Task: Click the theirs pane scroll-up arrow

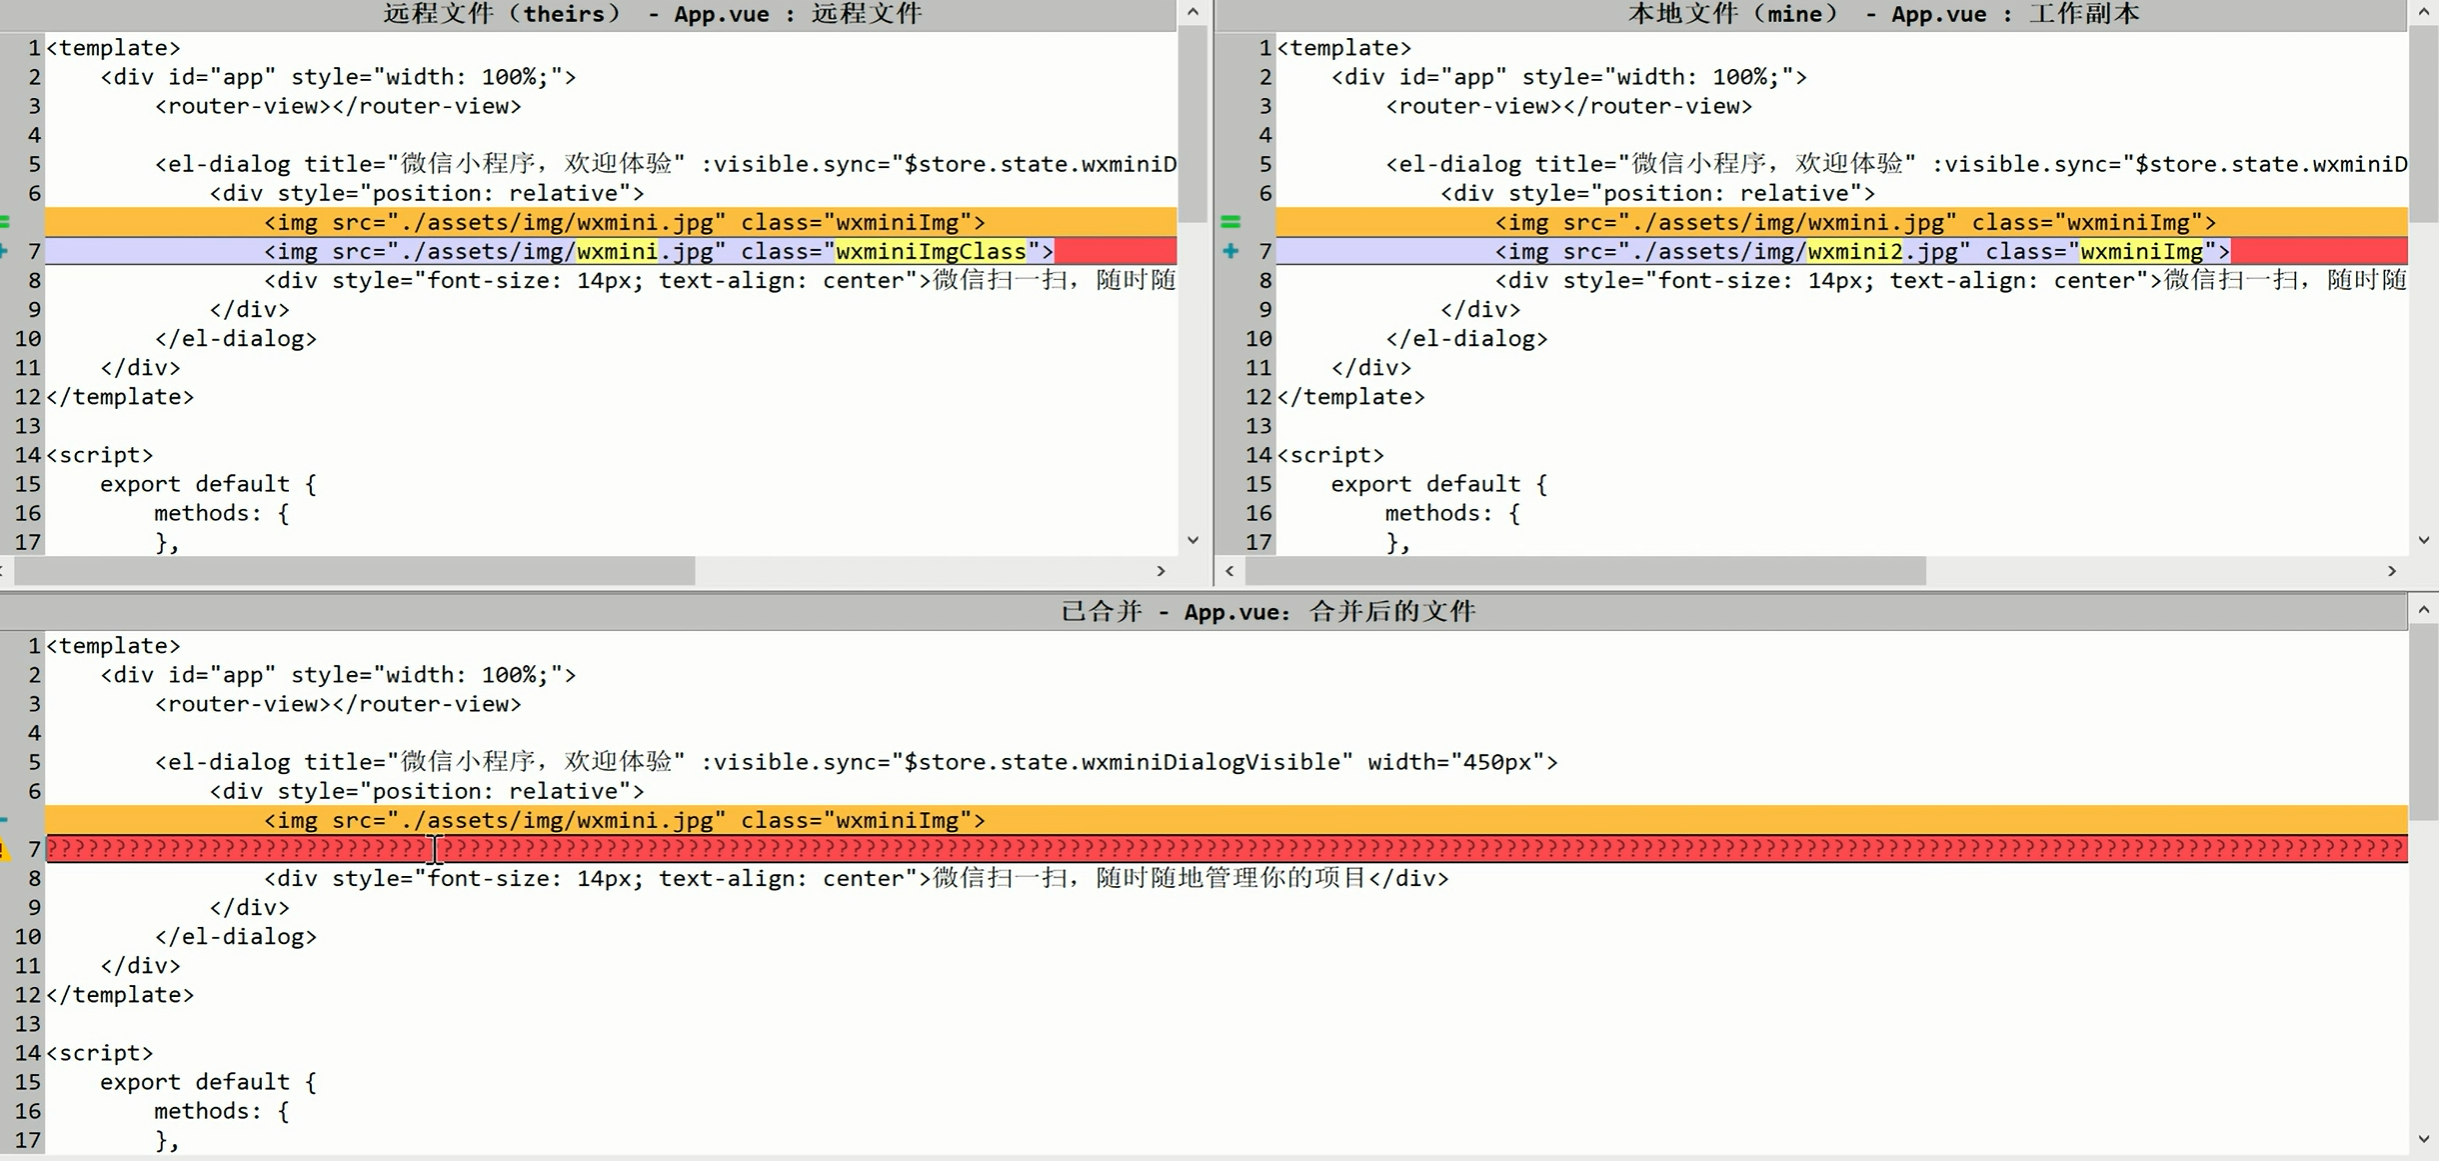Action: (x=1192, y=12)
